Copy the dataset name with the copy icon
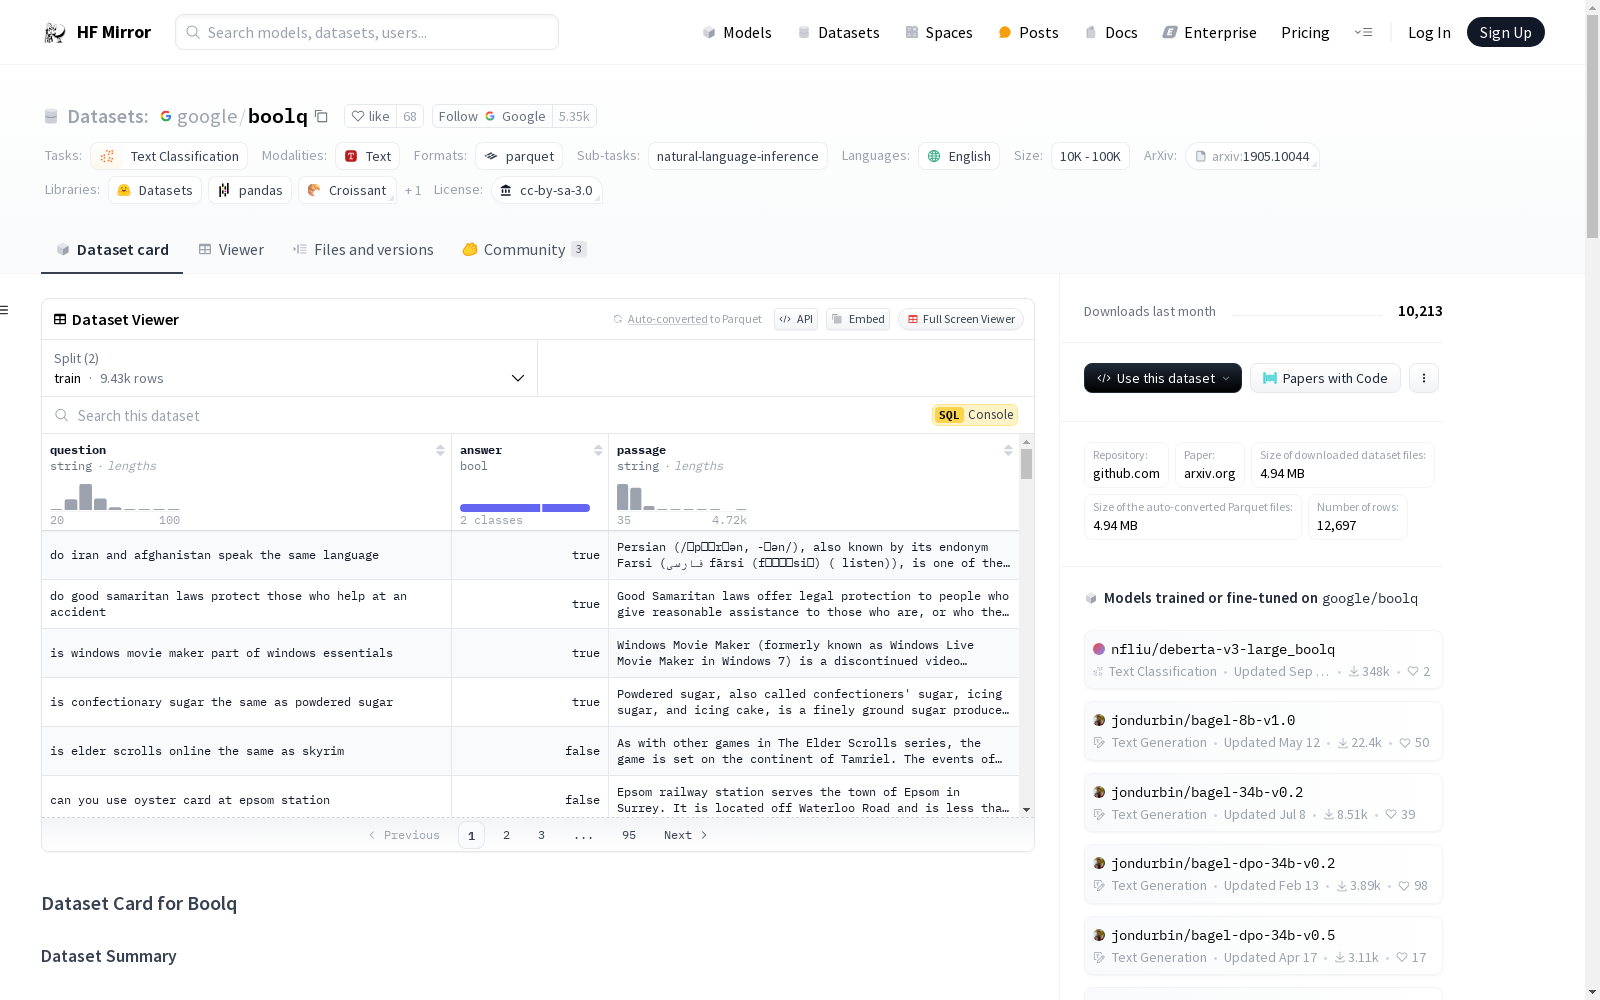 [321, 116]
